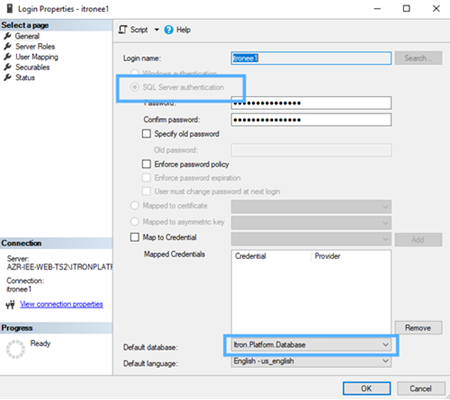
Task: Enable the Enforce password policy checkbox
Action: (x=146, y=164)
